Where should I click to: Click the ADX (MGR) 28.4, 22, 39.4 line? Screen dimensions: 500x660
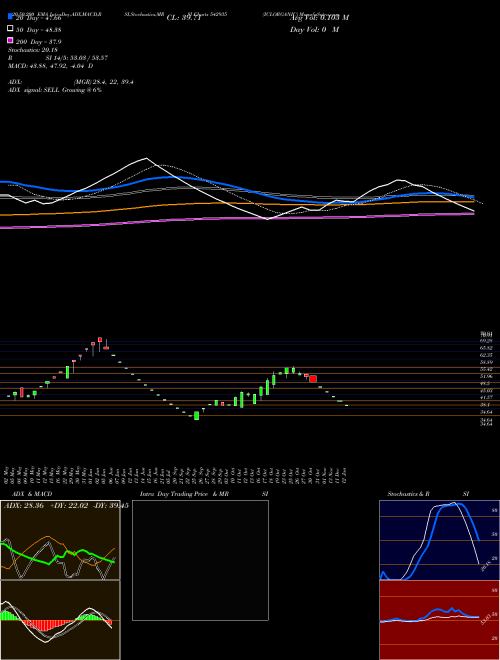tap(71, 82)
